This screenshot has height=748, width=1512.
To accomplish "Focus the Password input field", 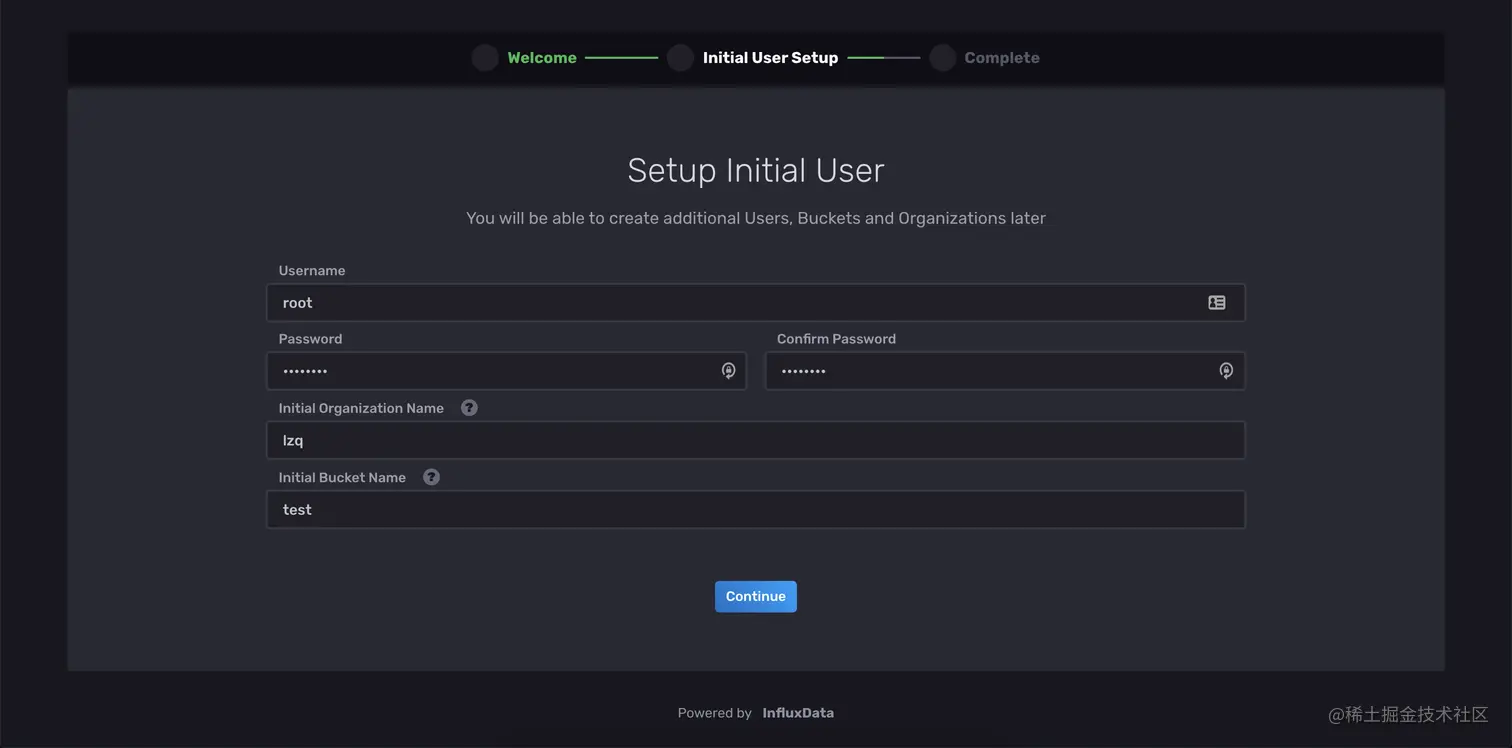I will point(506,371).
